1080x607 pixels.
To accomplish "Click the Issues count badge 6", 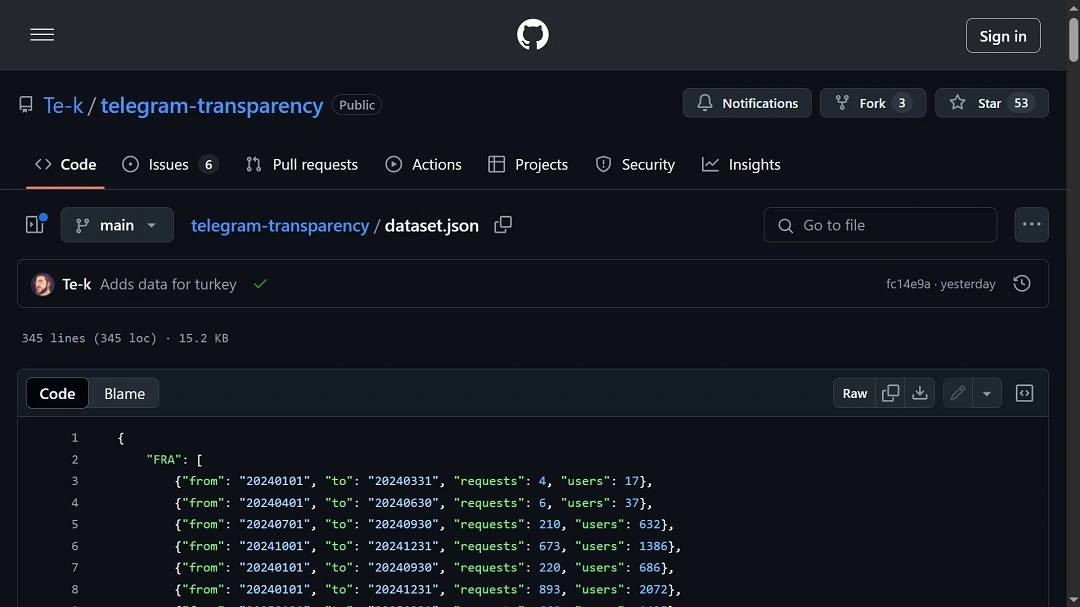I will (x=209, y=165).
